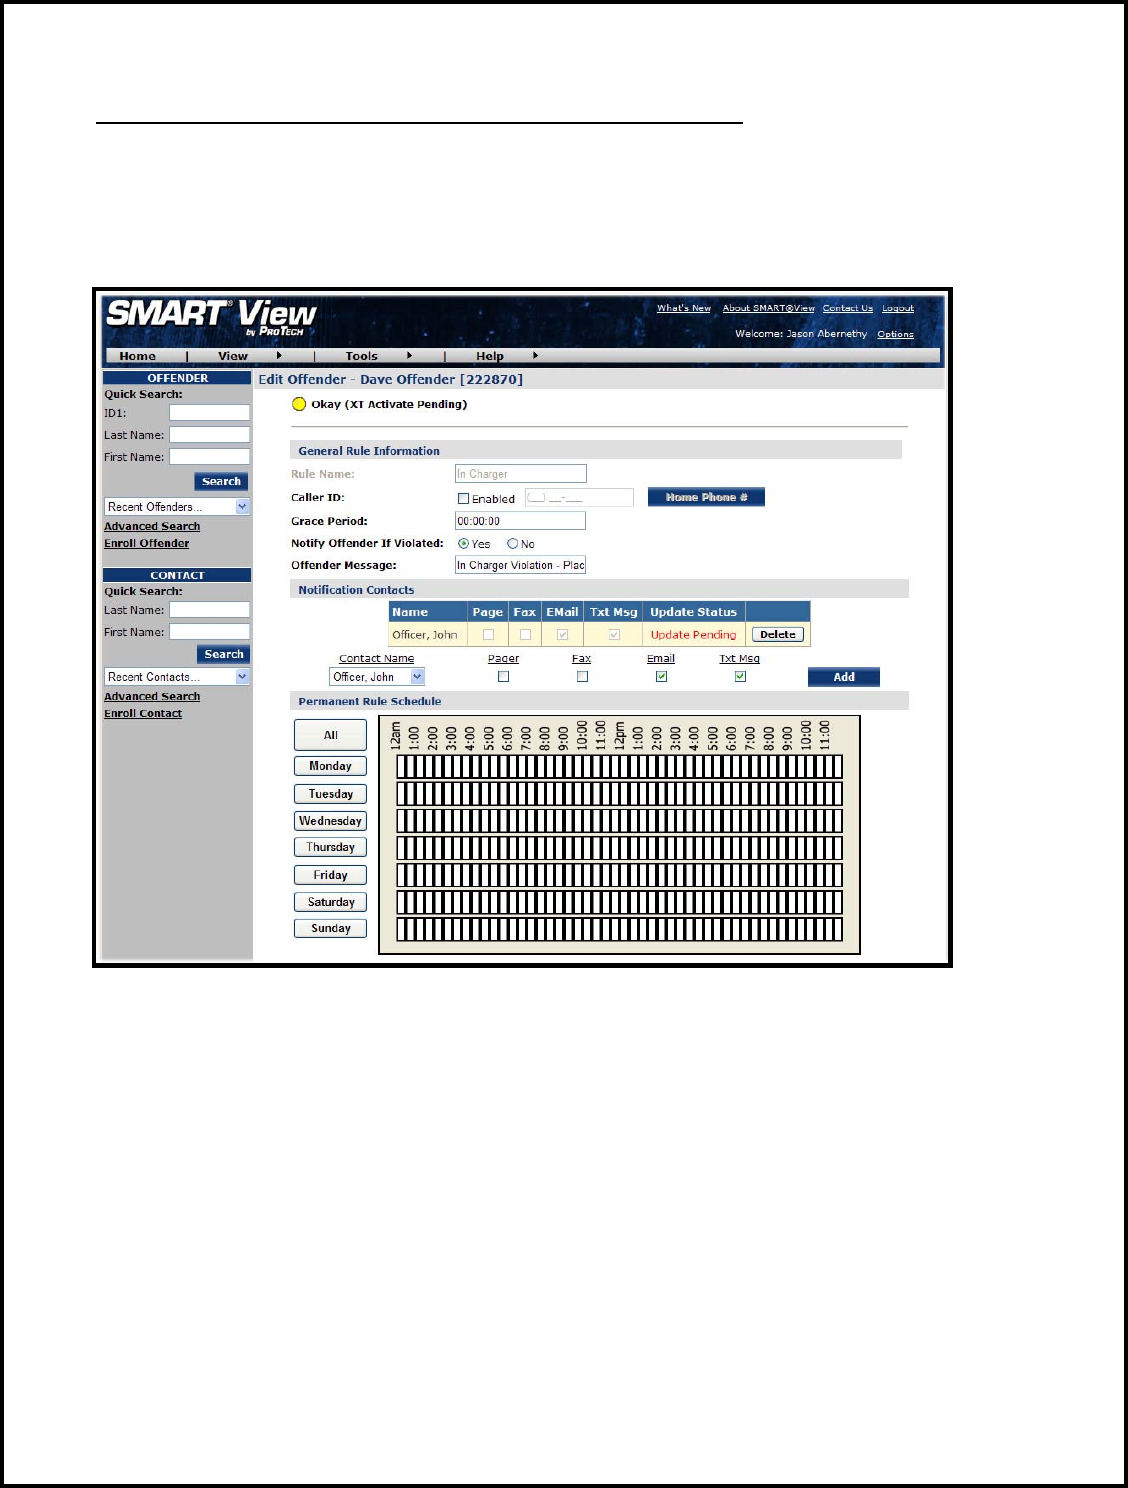Toggle EMail checkbox in Officer, John row
The width and height of the screenshot is (1128, 1488).
pos(562,634)
